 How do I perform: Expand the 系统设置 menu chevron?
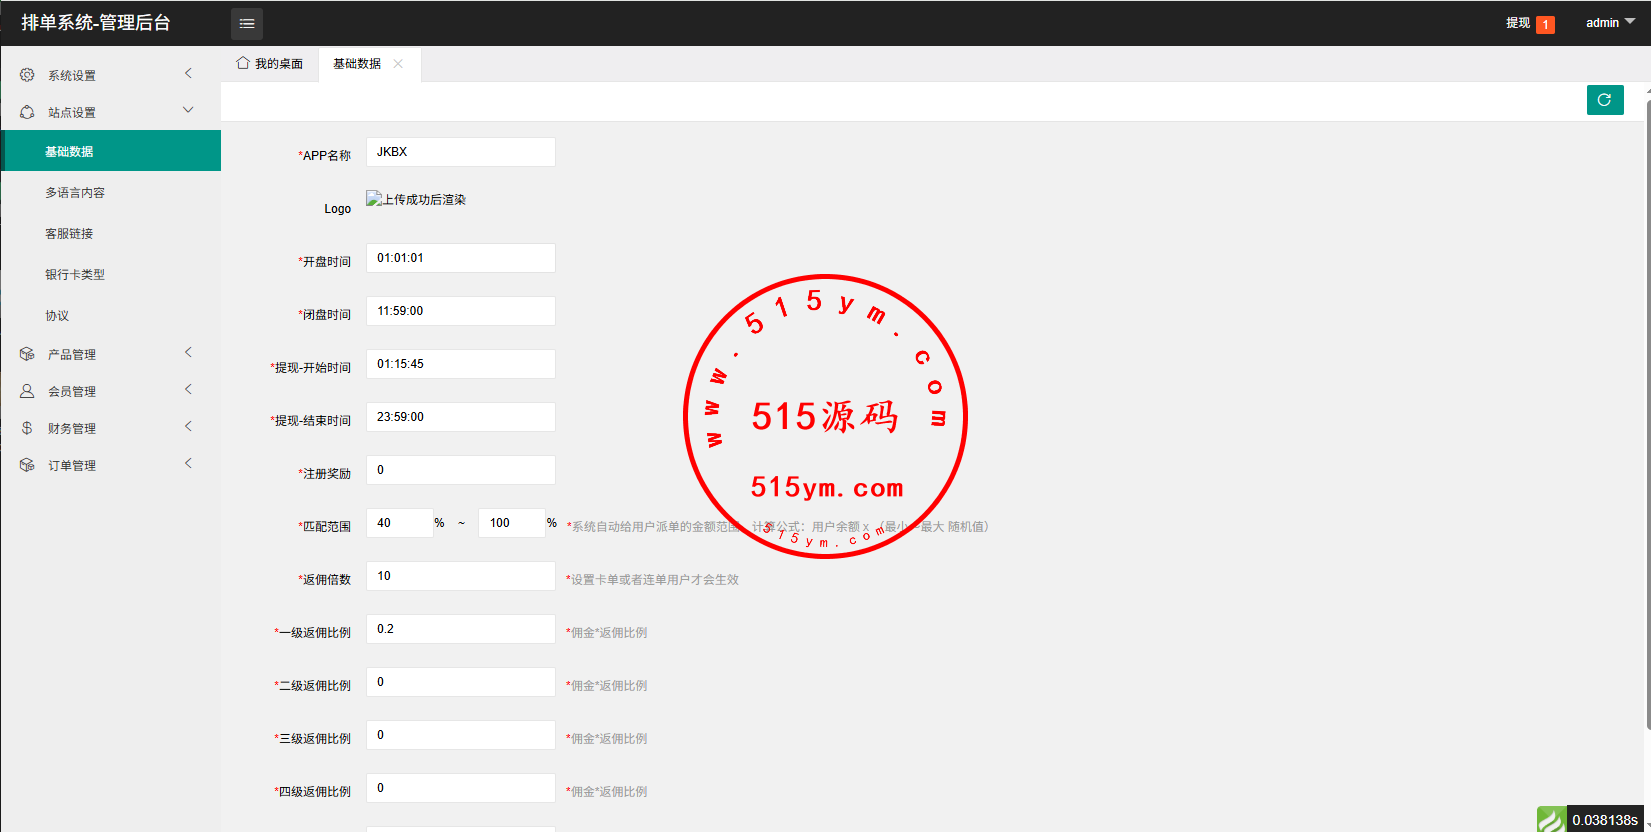coord(188,74)
